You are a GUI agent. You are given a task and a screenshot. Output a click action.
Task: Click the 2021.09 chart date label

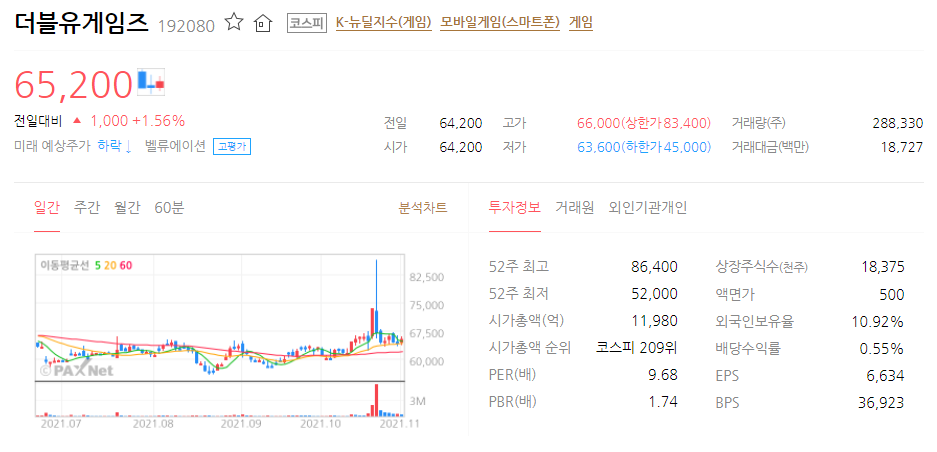click(x=241, y=424)
